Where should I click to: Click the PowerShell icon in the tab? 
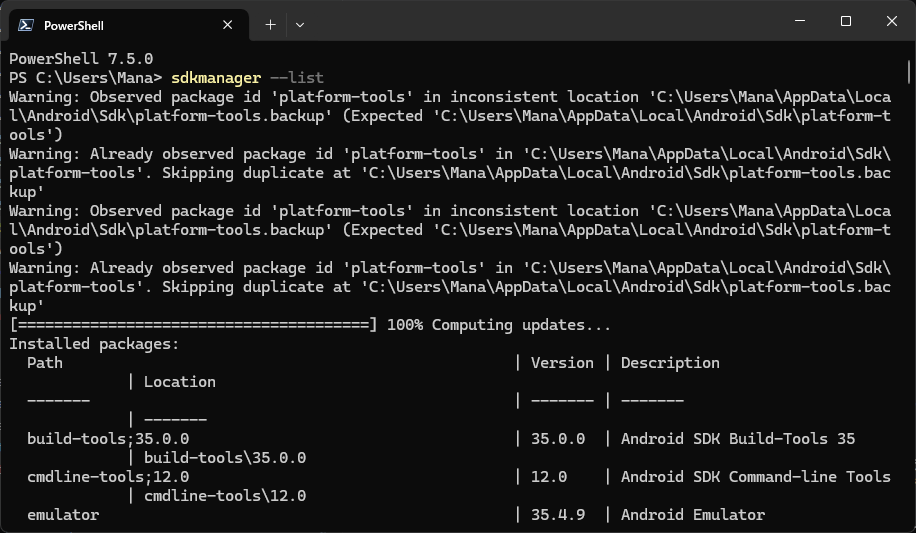tap(25, 25)
